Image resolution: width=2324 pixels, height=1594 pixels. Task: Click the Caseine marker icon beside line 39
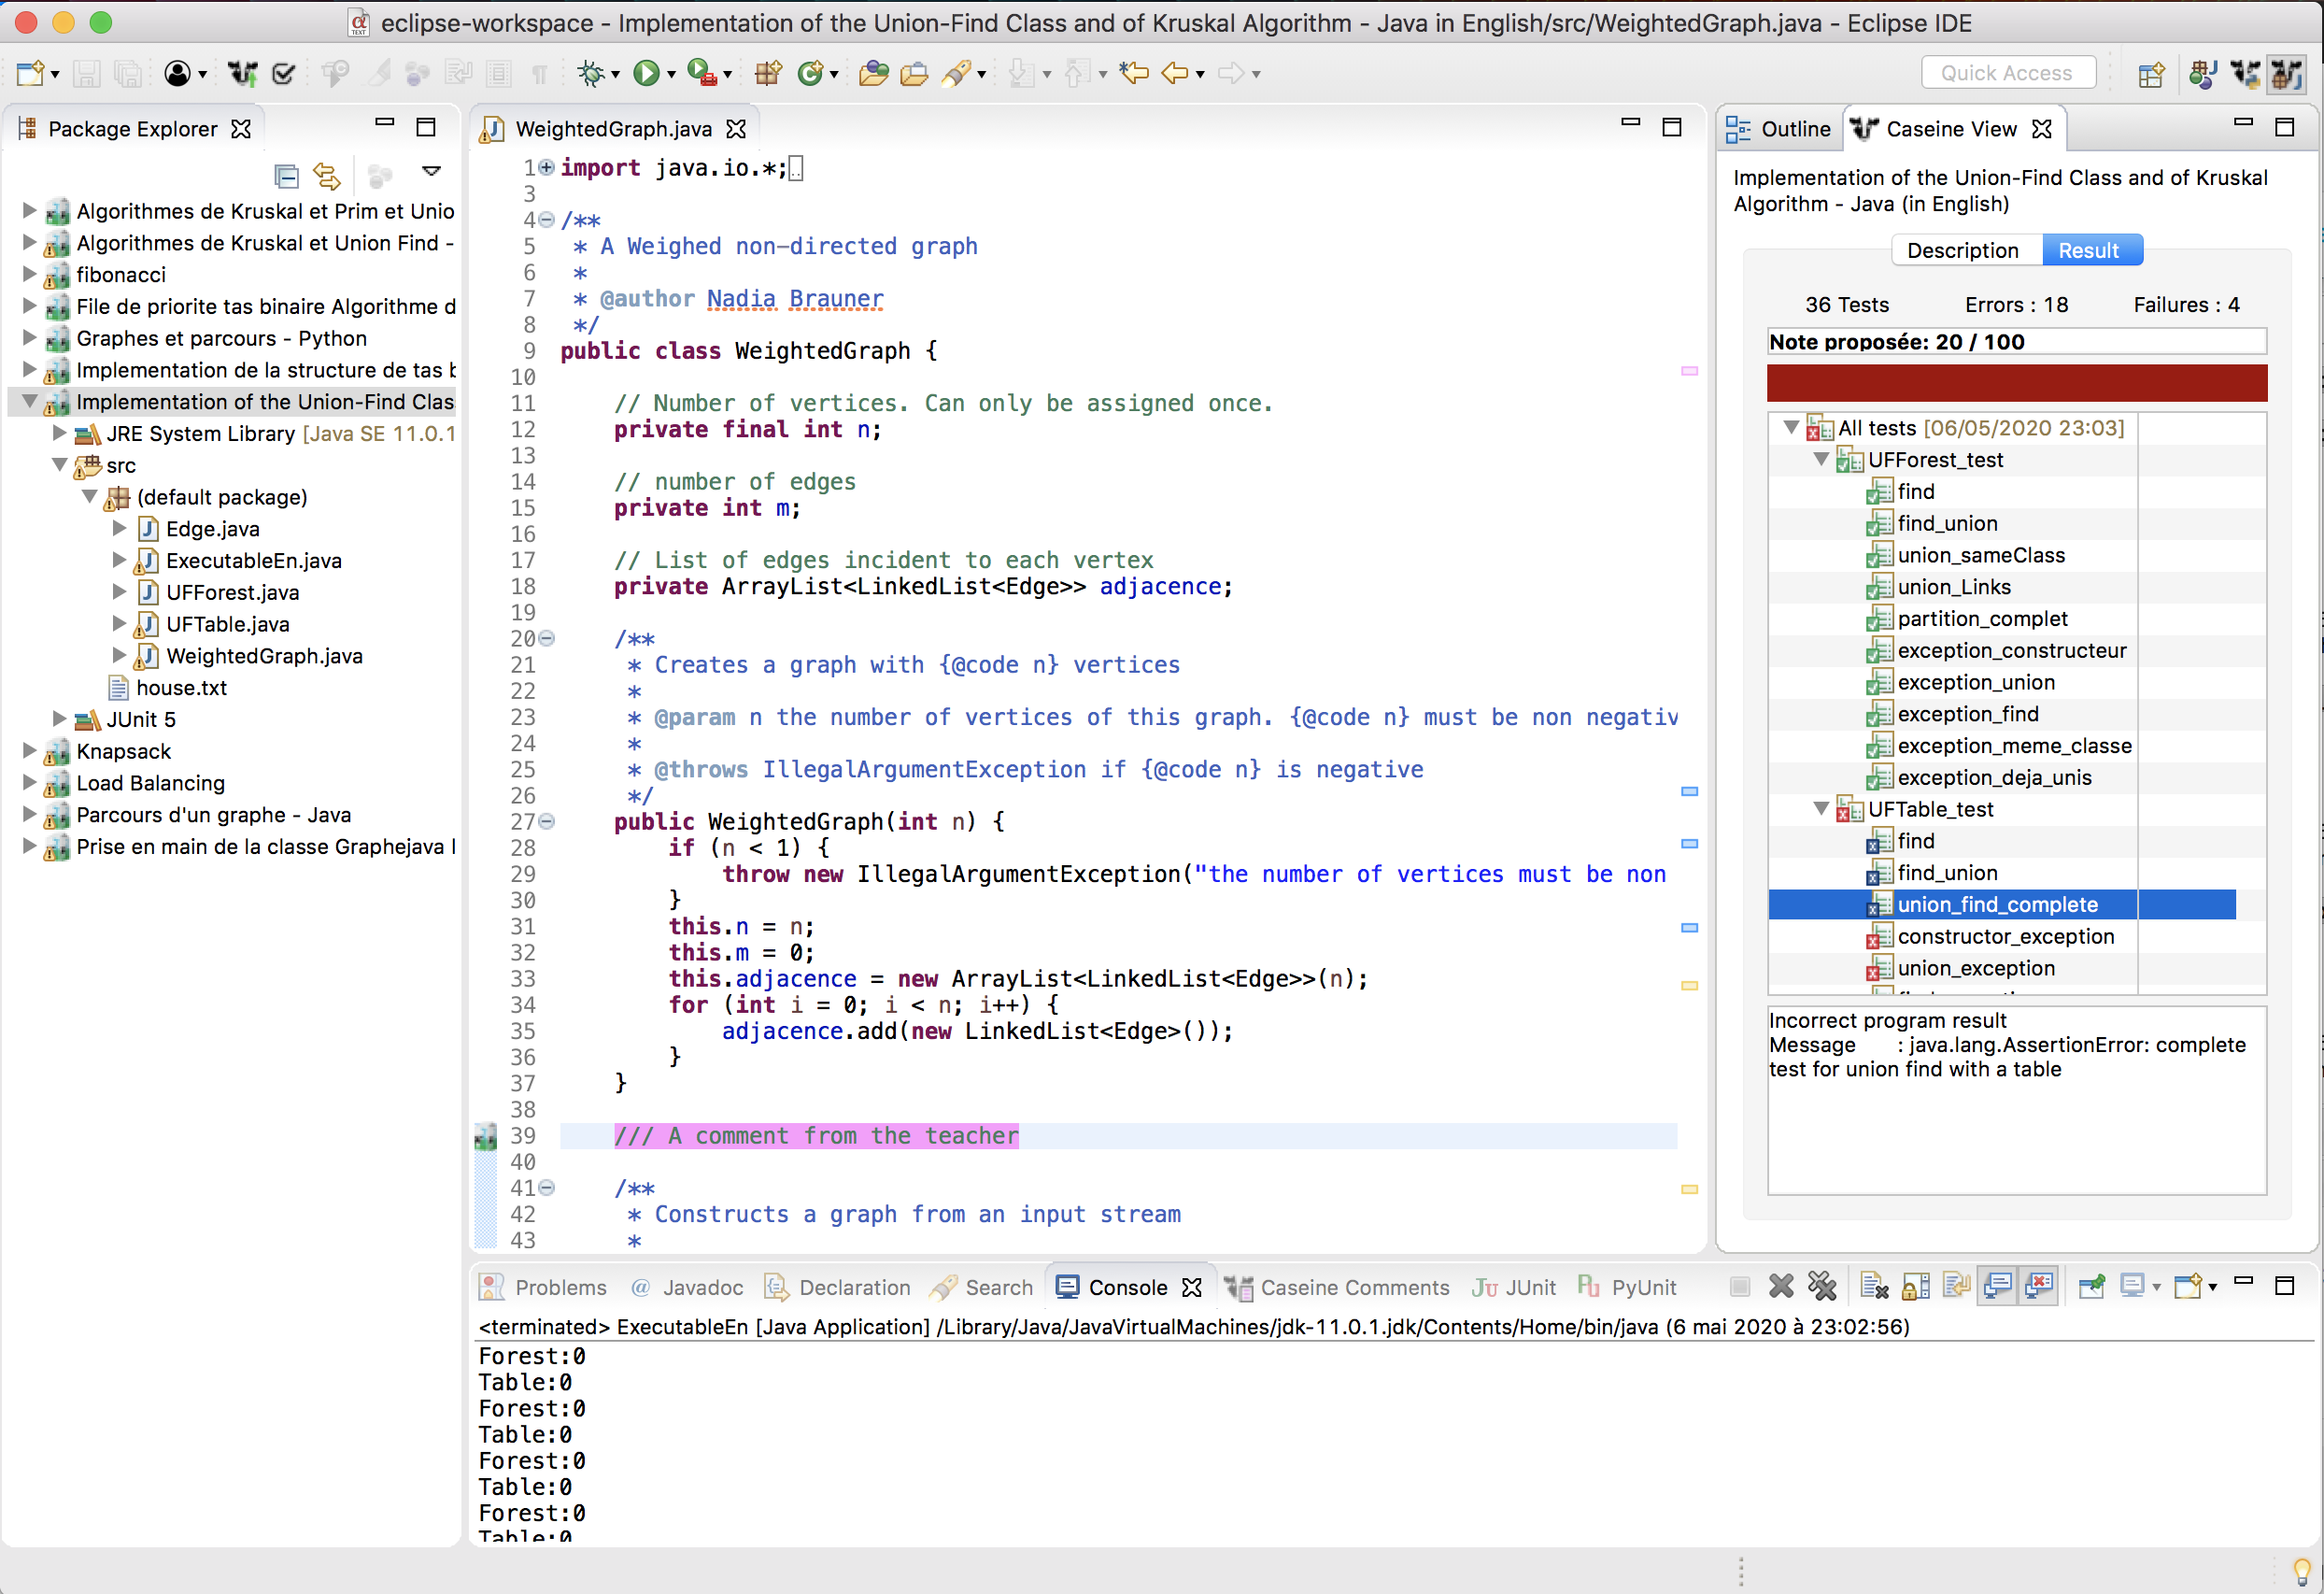[486, 1136]
